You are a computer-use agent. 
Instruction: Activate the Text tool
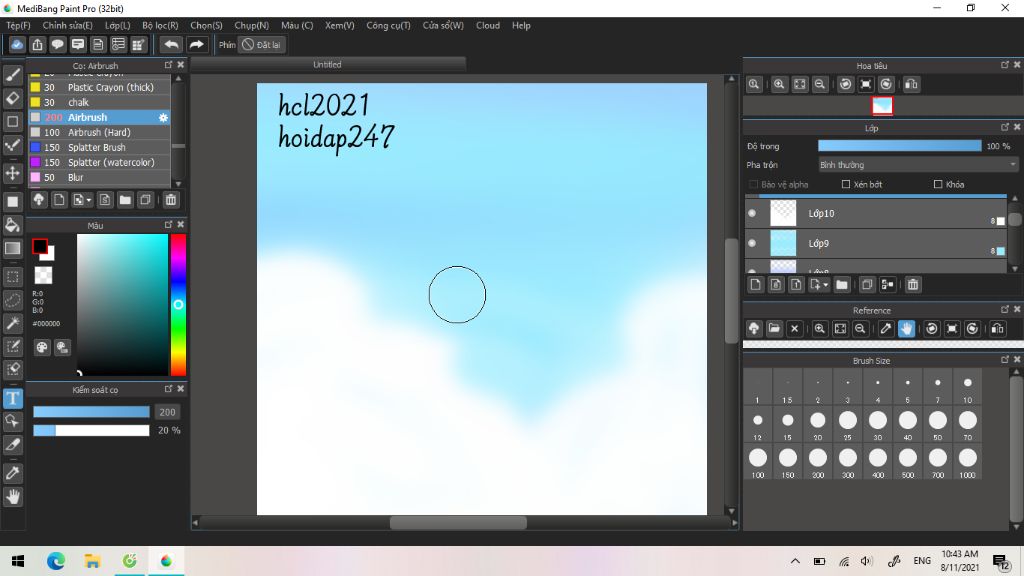tap(12, 398)
